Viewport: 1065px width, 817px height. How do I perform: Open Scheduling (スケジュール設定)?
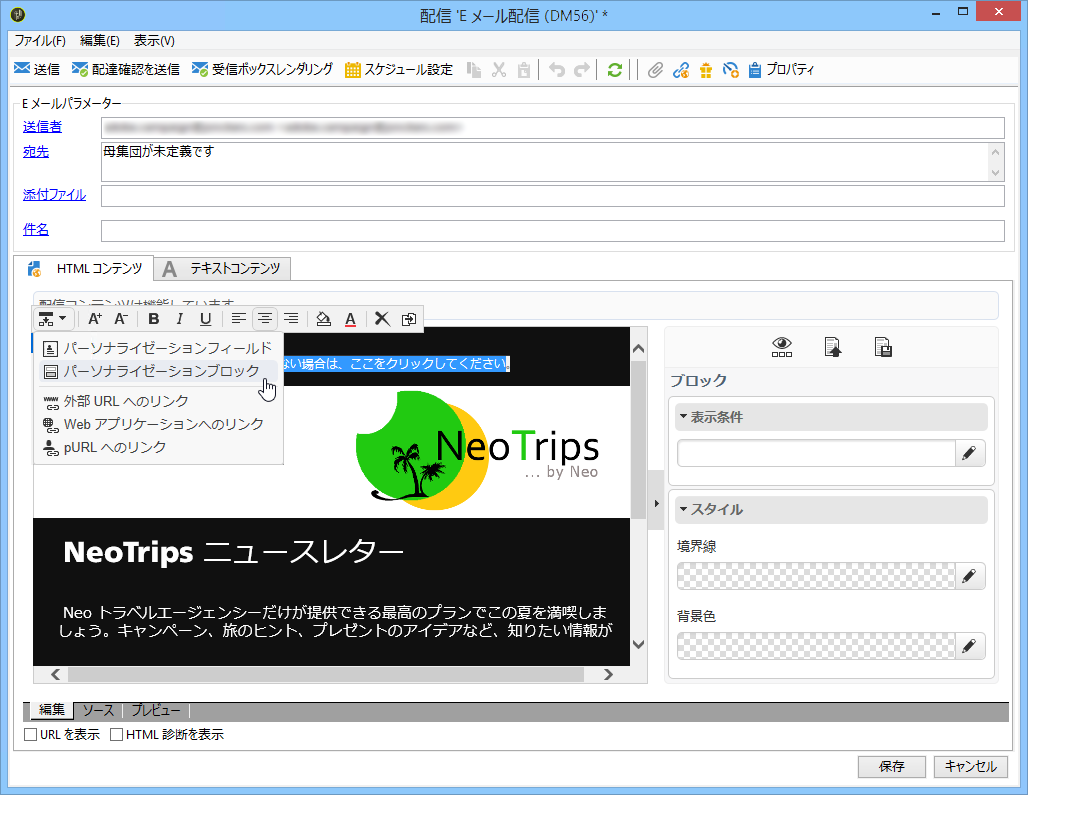[399, 69]
